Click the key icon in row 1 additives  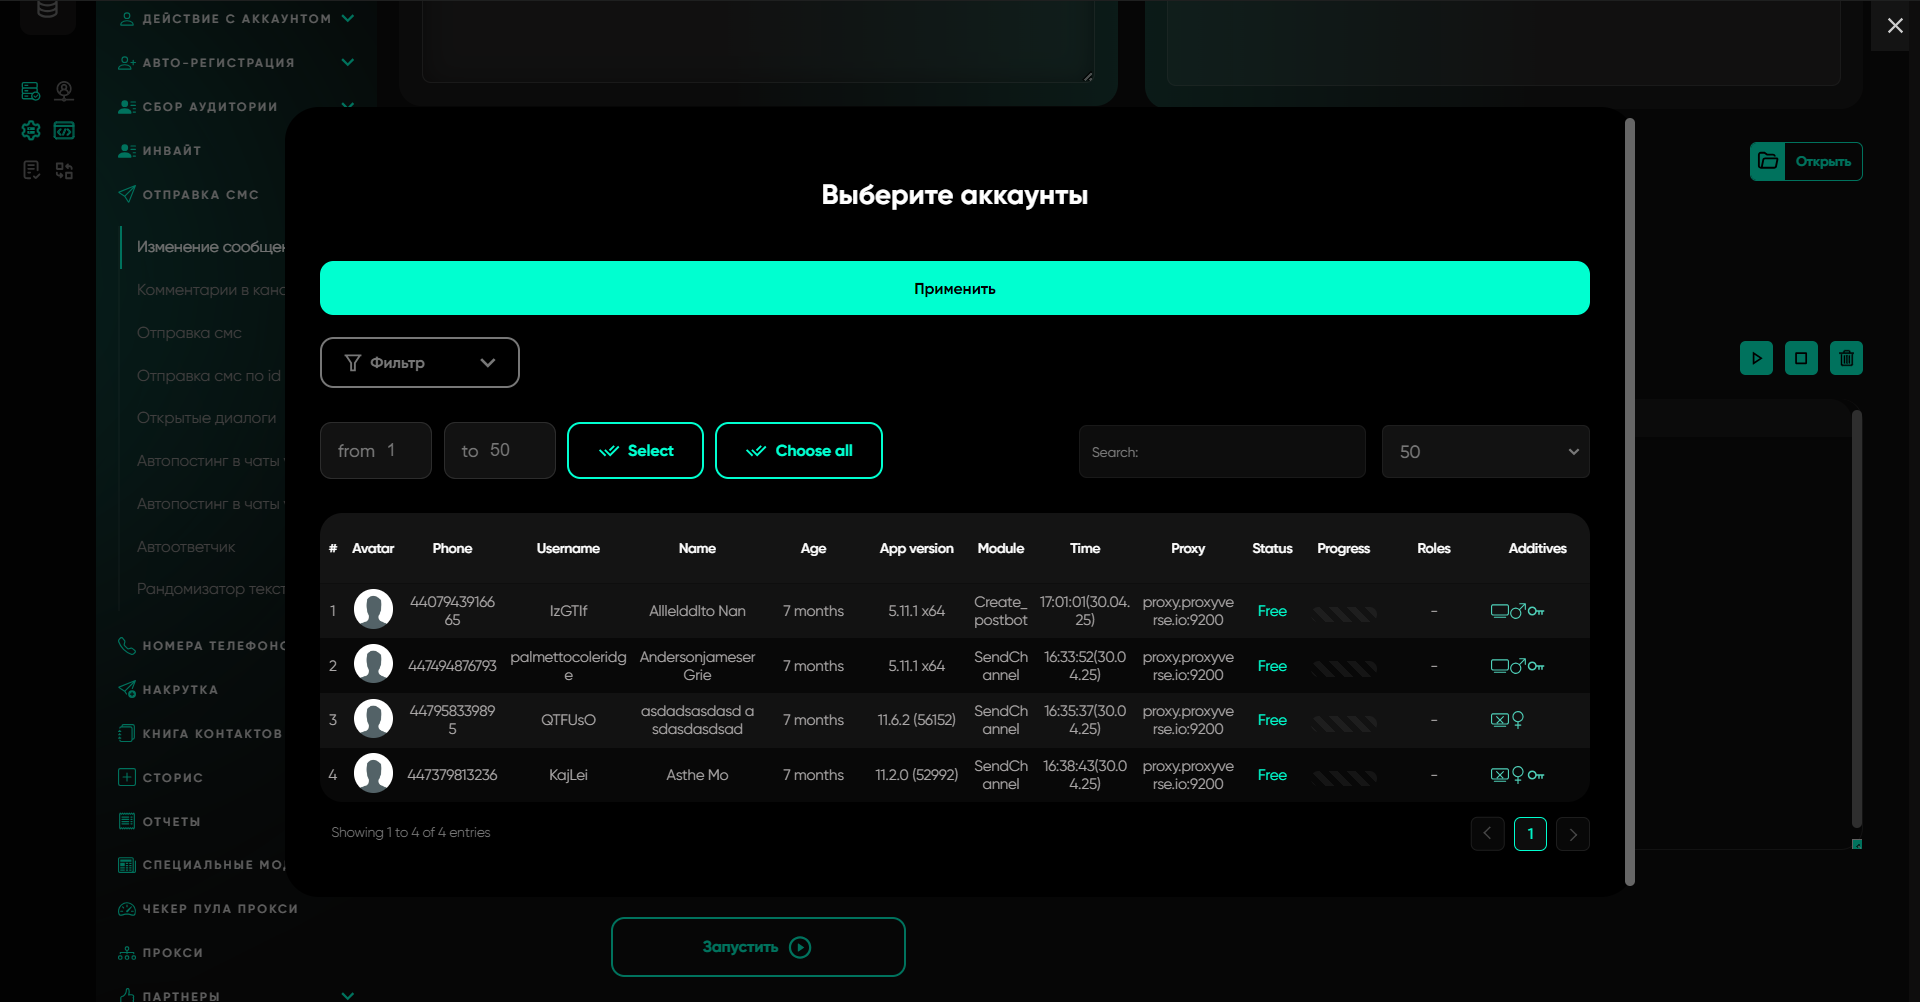coord(1536,611)
